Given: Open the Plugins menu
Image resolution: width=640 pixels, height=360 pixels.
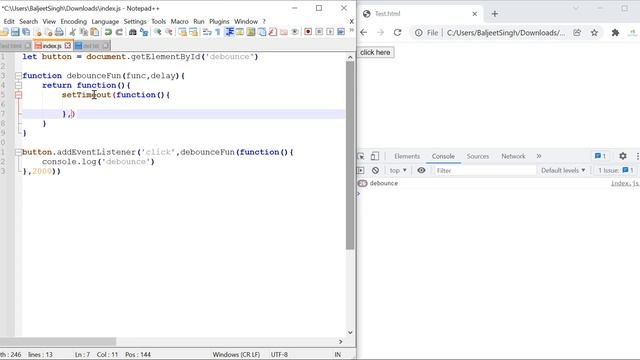Looking at the screenshot, I should pyautogui.click(x=219, y=21).
